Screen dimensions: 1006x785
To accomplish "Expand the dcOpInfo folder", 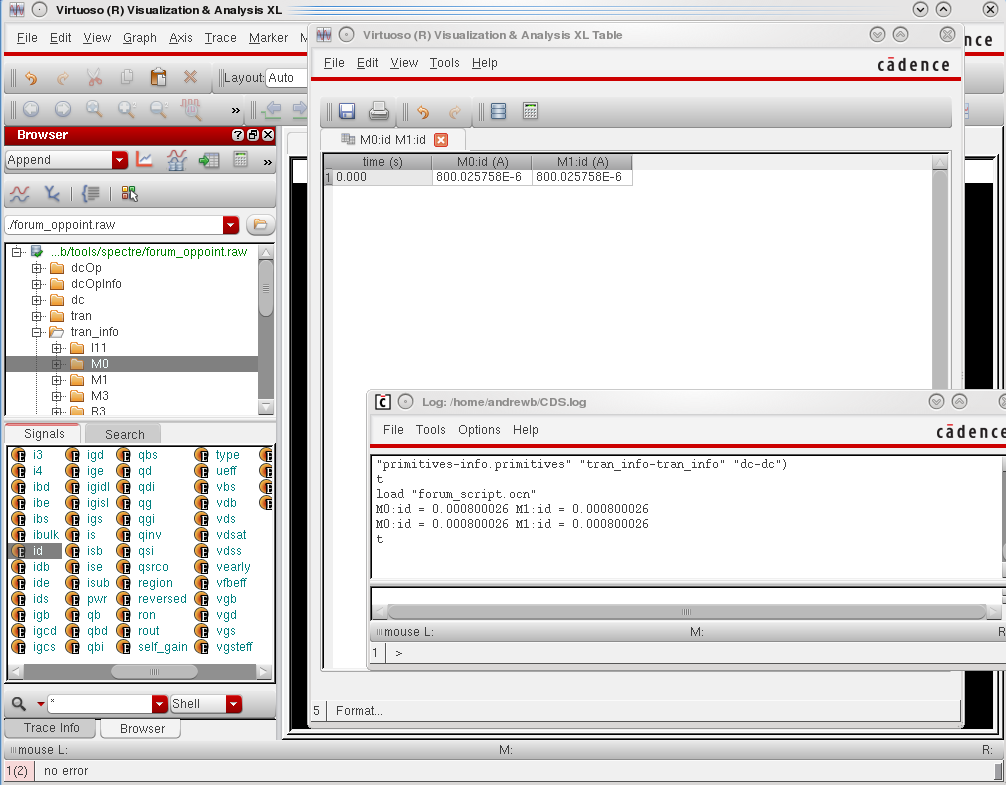I will [x=37, y=284].
